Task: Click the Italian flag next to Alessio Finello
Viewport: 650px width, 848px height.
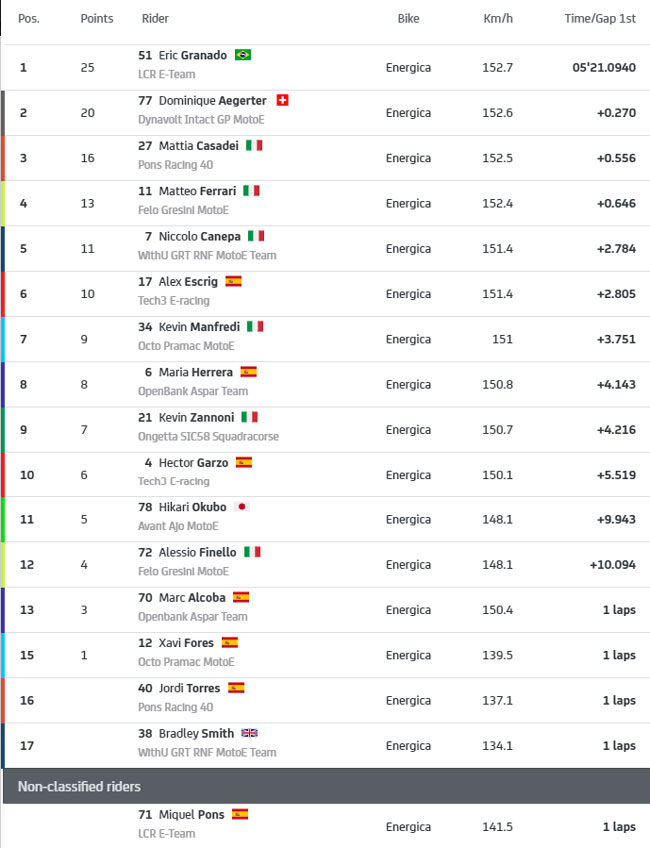Action: tap(252, 552)
